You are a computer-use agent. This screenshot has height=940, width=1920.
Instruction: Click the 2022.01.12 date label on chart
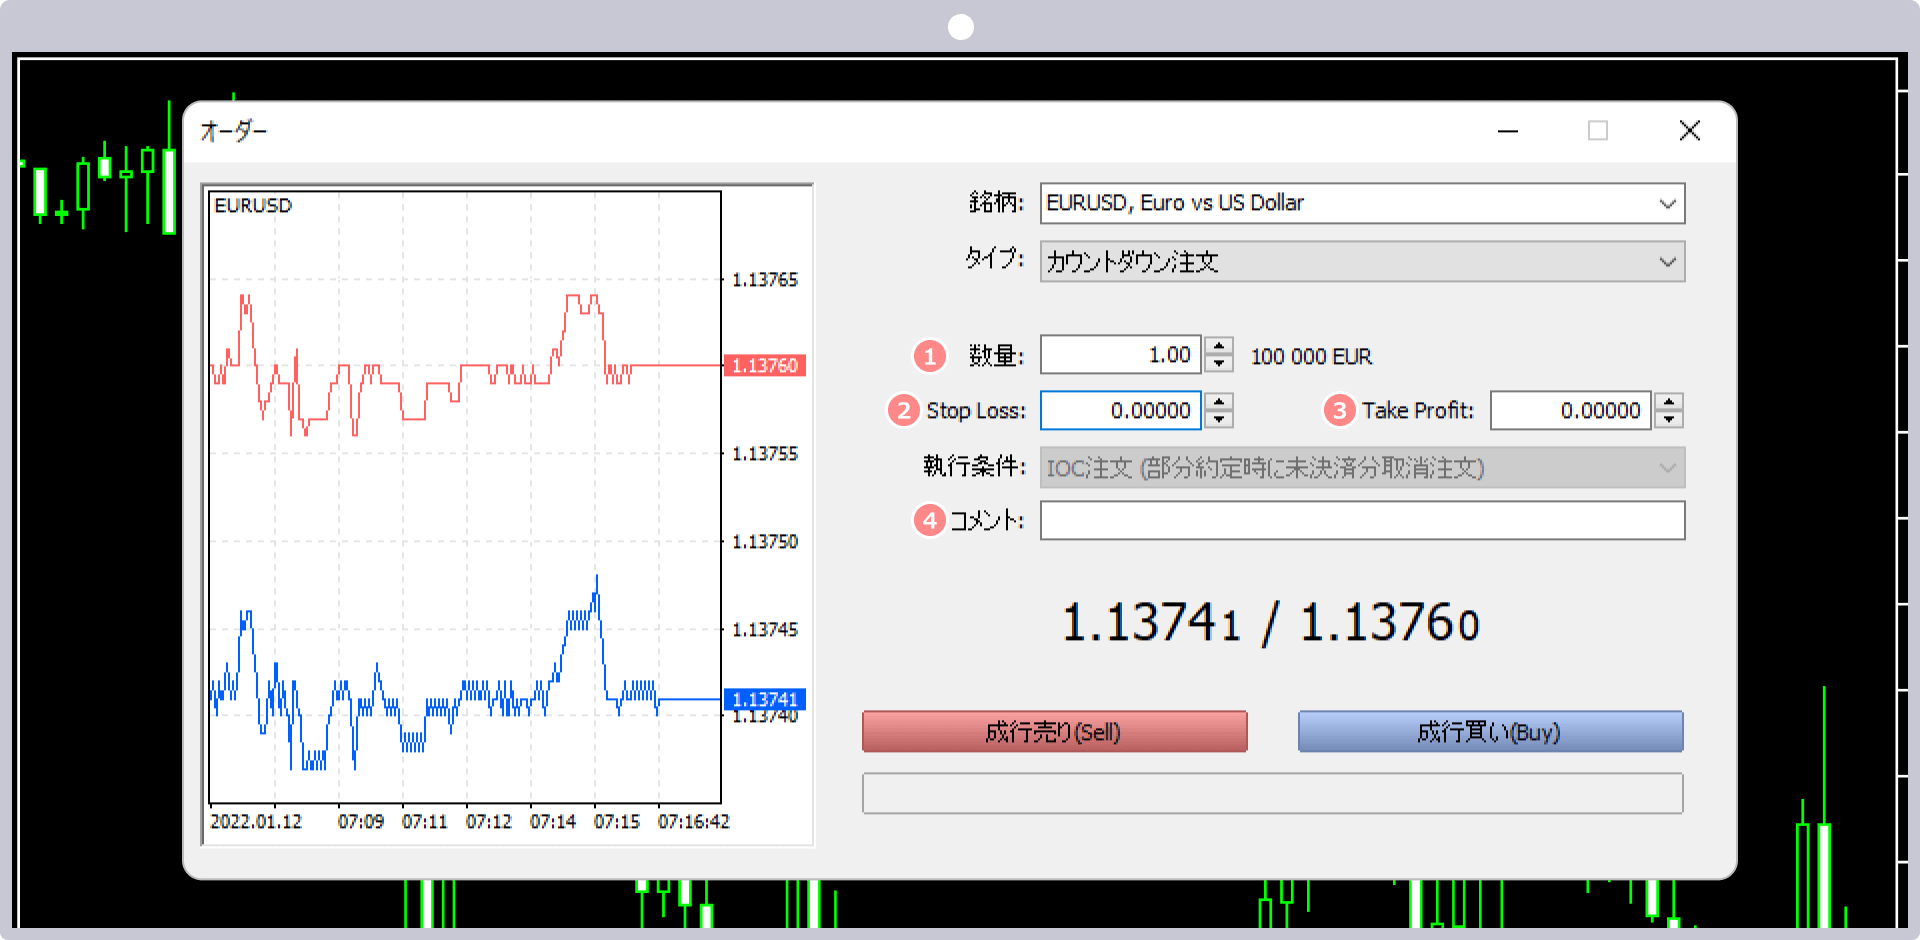coord(256,822)
